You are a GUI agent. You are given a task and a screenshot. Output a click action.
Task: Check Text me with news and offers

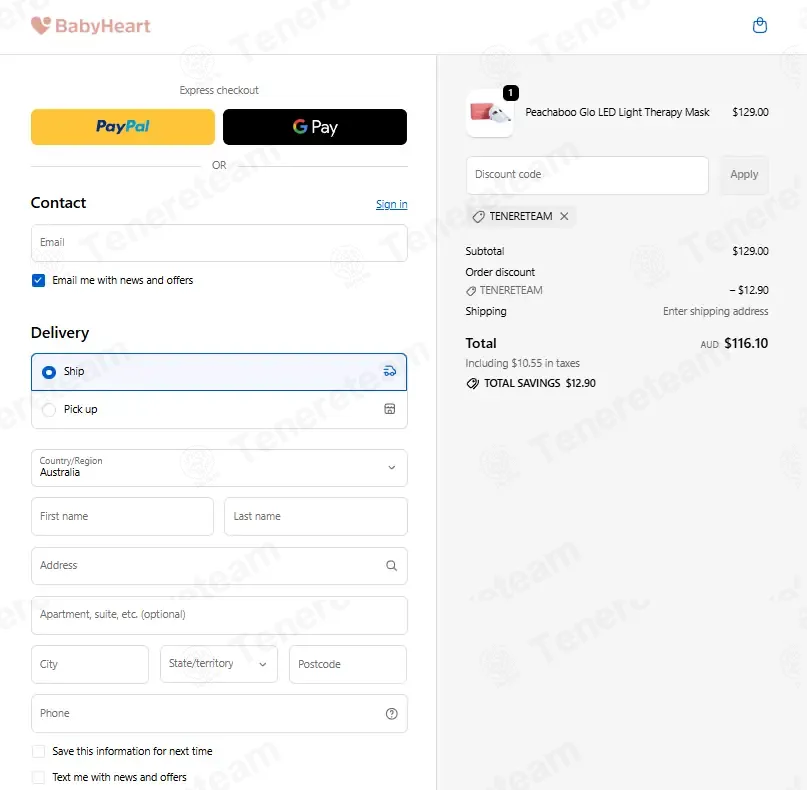point(38,777)
